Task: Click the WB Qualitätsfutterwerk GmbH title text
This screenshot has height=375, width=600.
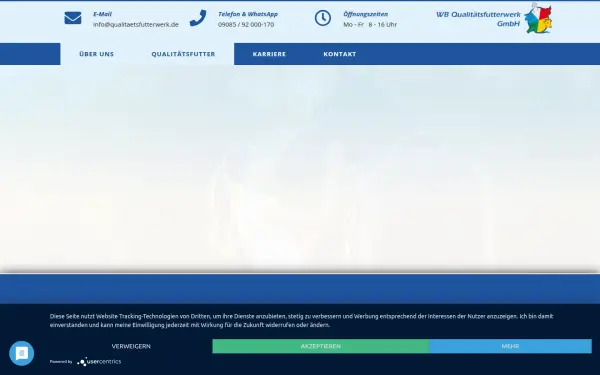Action: pyautogui.click(x=478, y=19)
